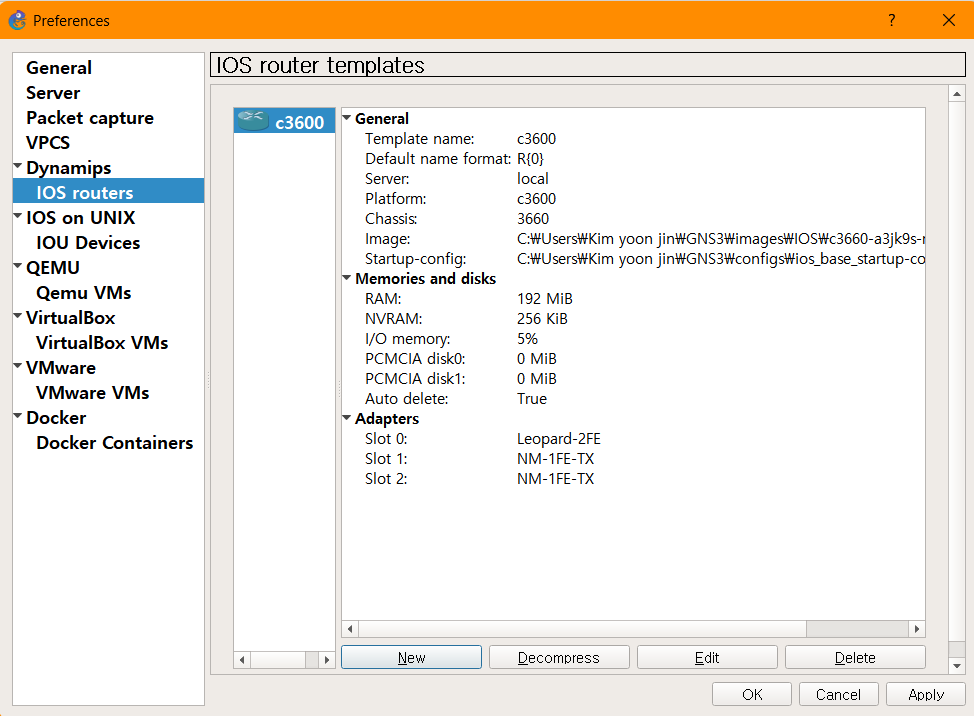Open Docker Containers page

pyautogui.click(x=115, y=443)
